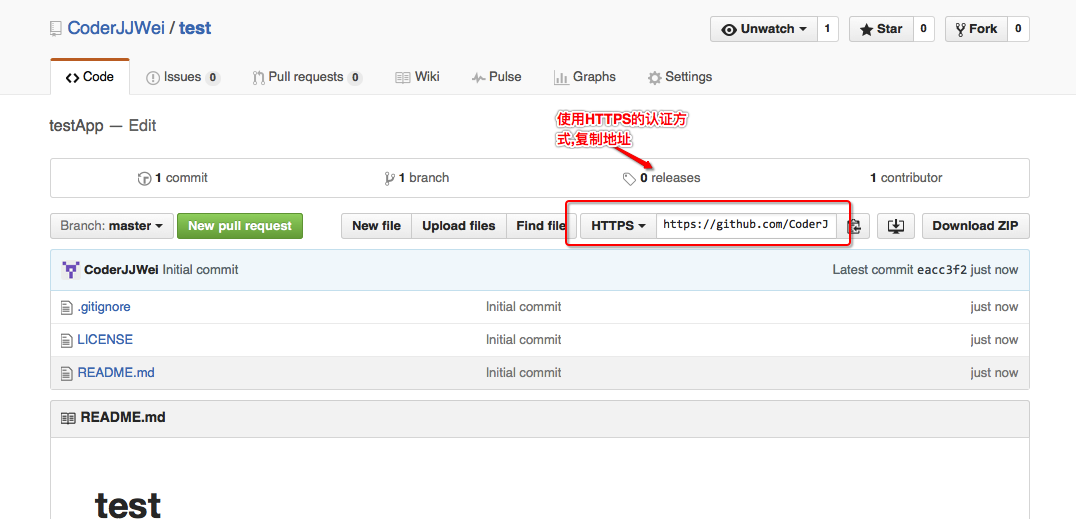
Task: Open the README.md file link
Action: 116,373
